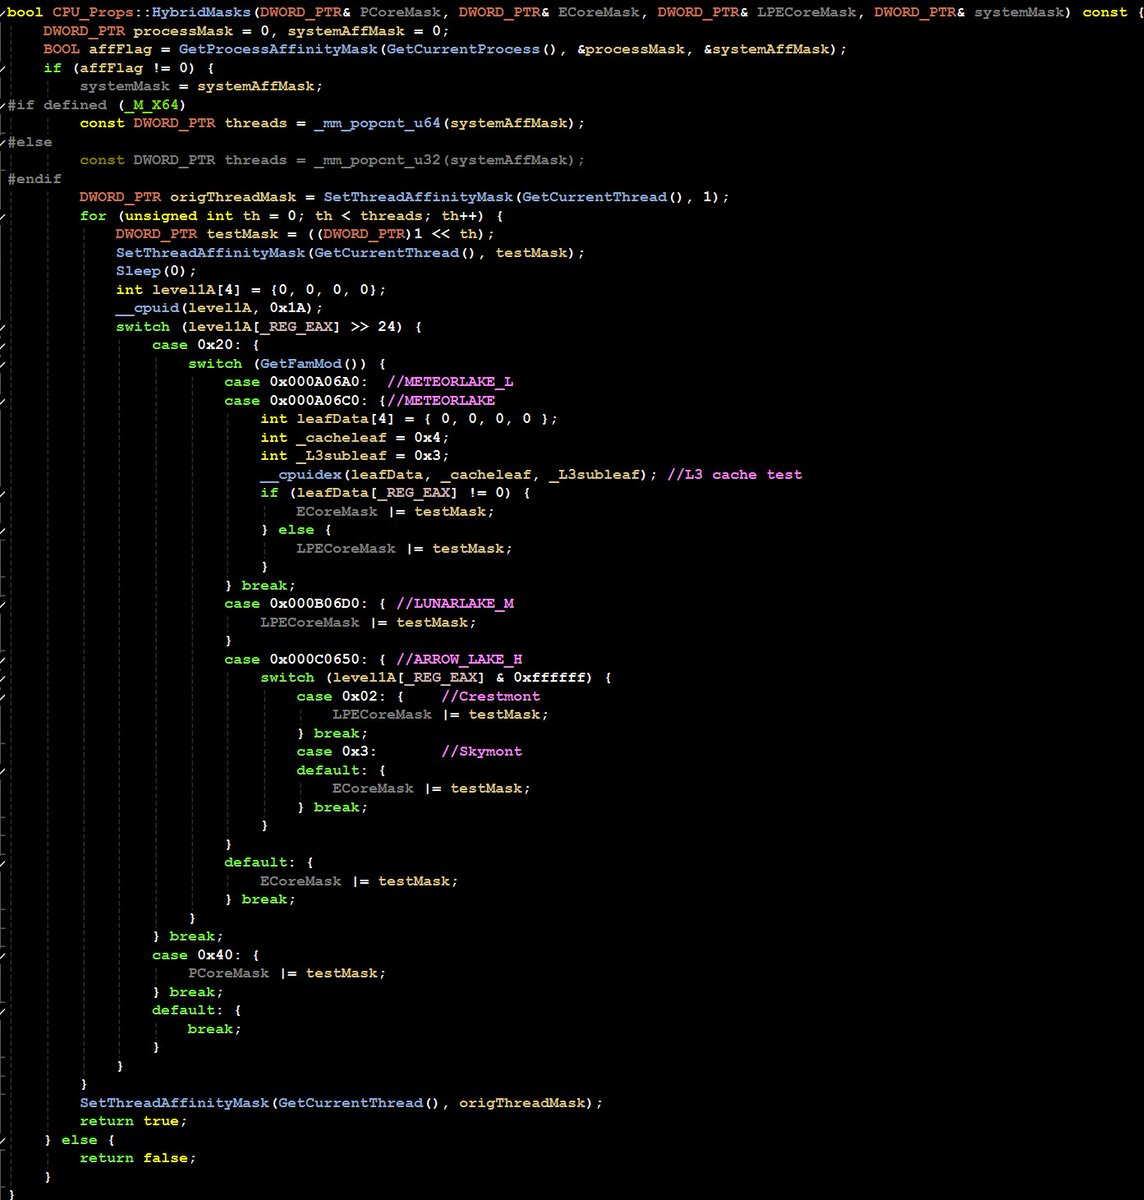Click 'return false;' statement

pyautogui.click(x=138, y=1159)
